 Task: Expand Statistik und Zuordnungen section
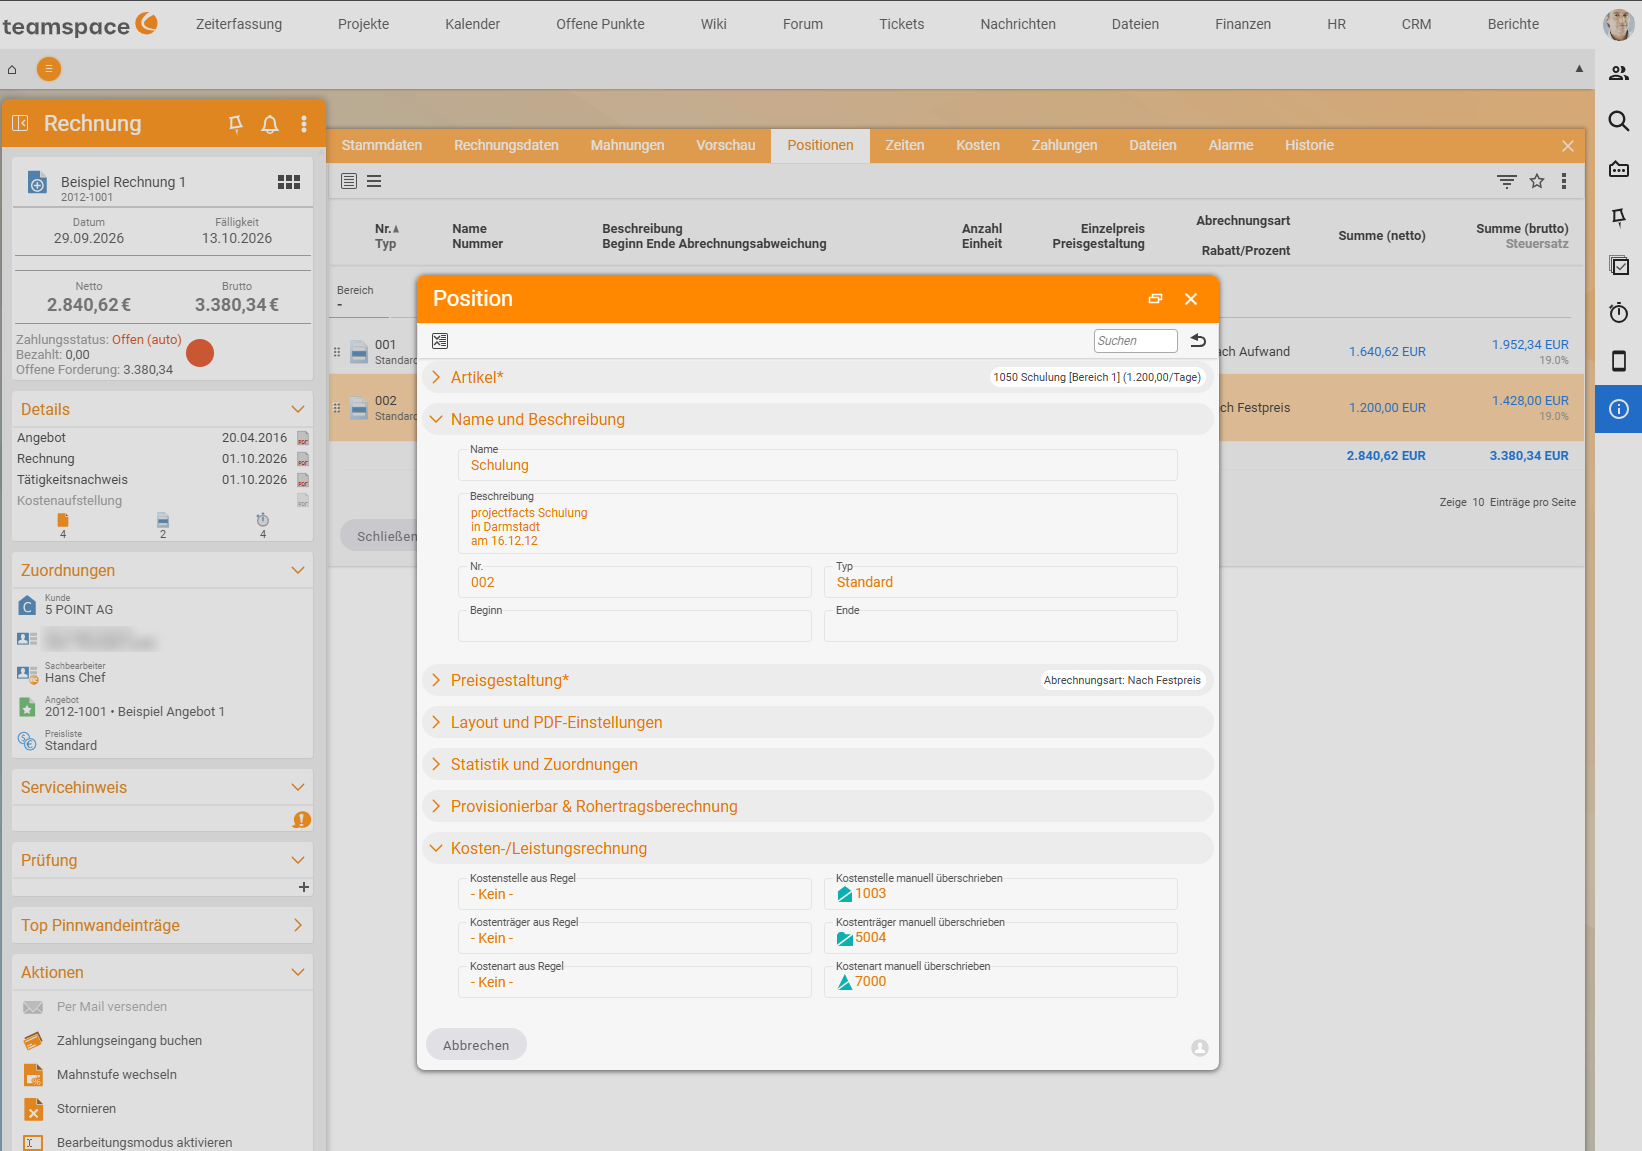[818, 764]
